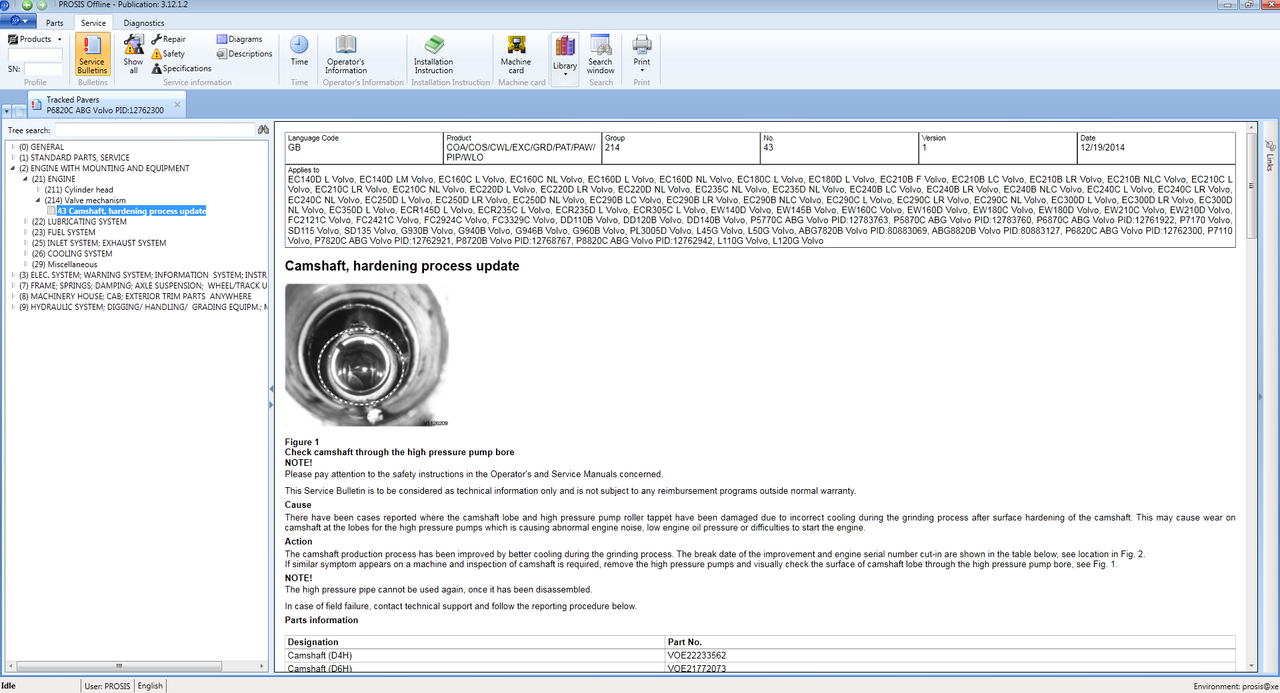Open the Service Bulletins view
1280x693 pixels.
(x=92, y=55)
